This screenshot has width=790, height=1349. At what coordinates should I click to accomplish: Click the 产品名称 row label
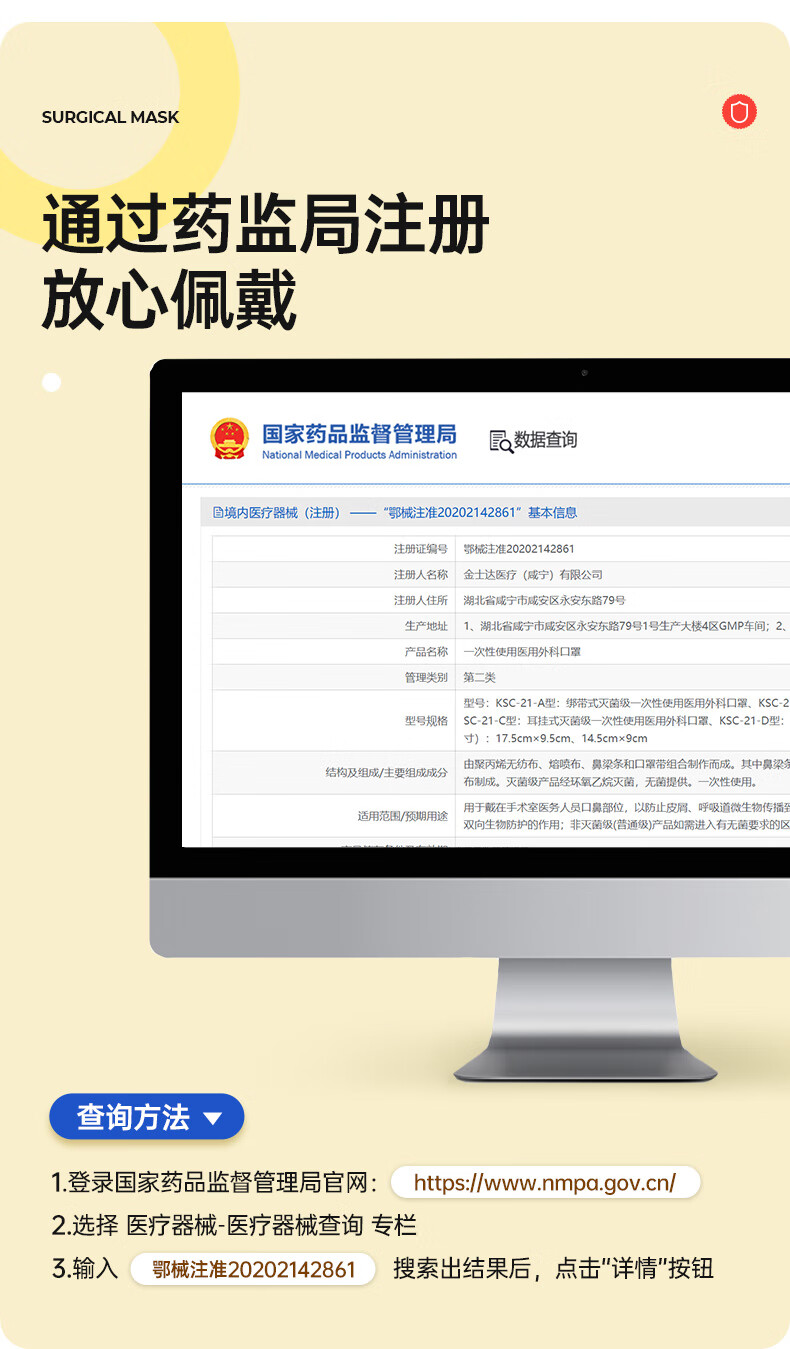coord(427,651)
